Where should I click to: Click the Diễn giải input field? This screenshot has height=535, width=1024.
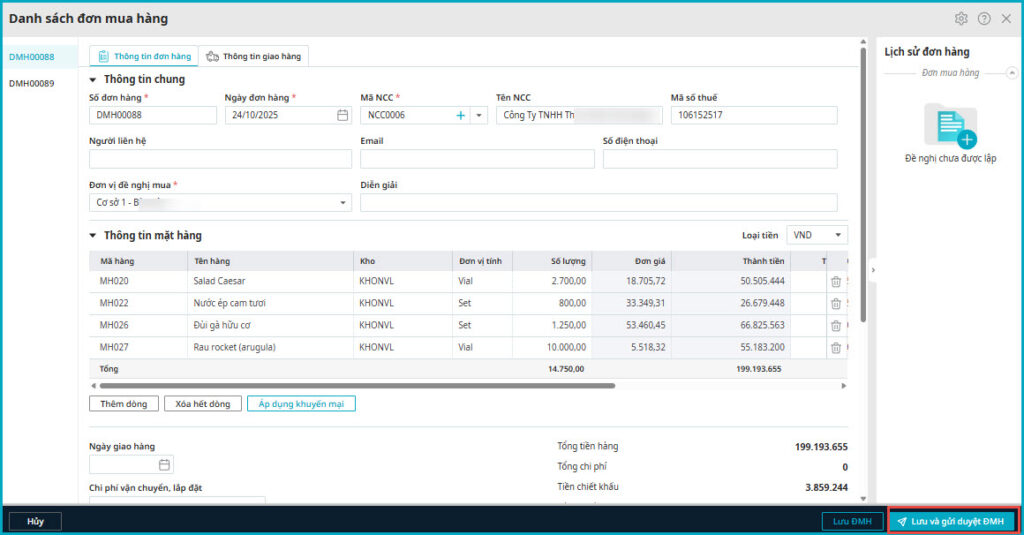click(598, 203)
